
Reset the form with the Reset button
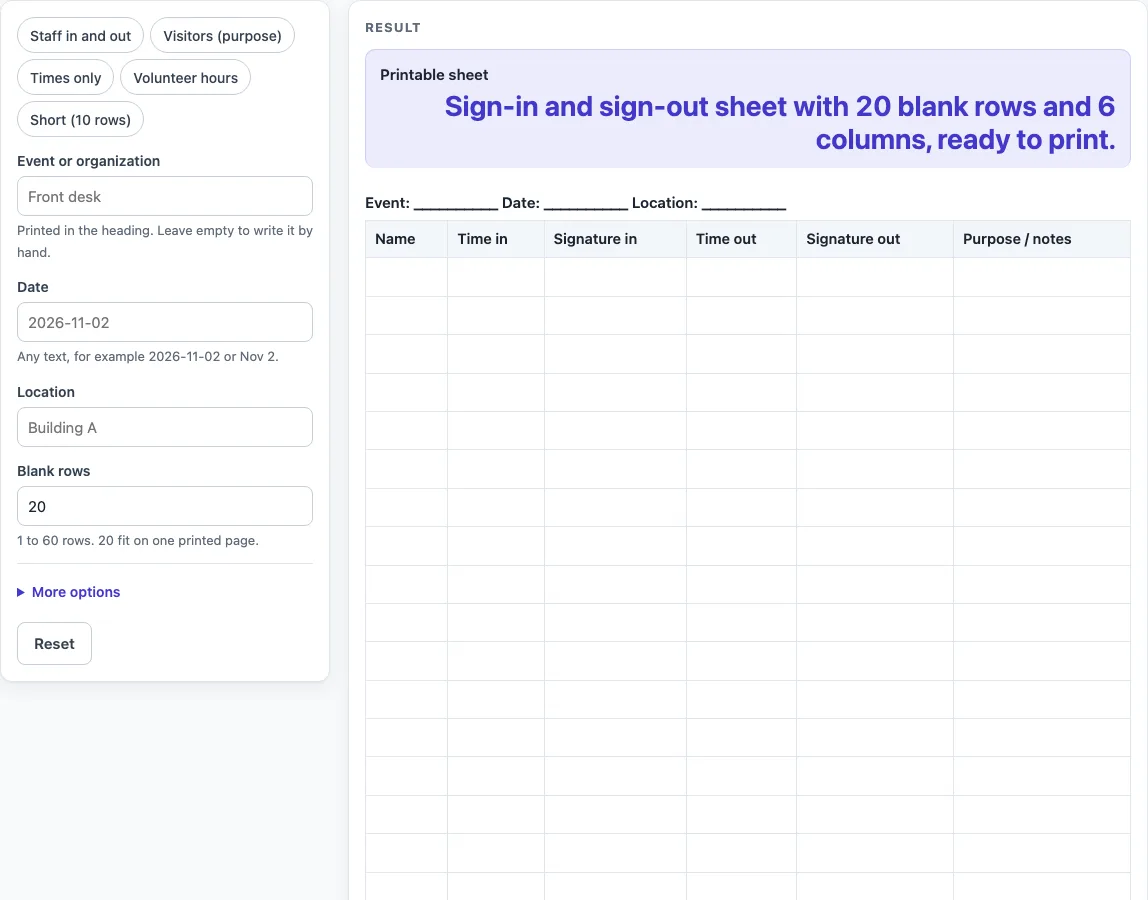54,644
